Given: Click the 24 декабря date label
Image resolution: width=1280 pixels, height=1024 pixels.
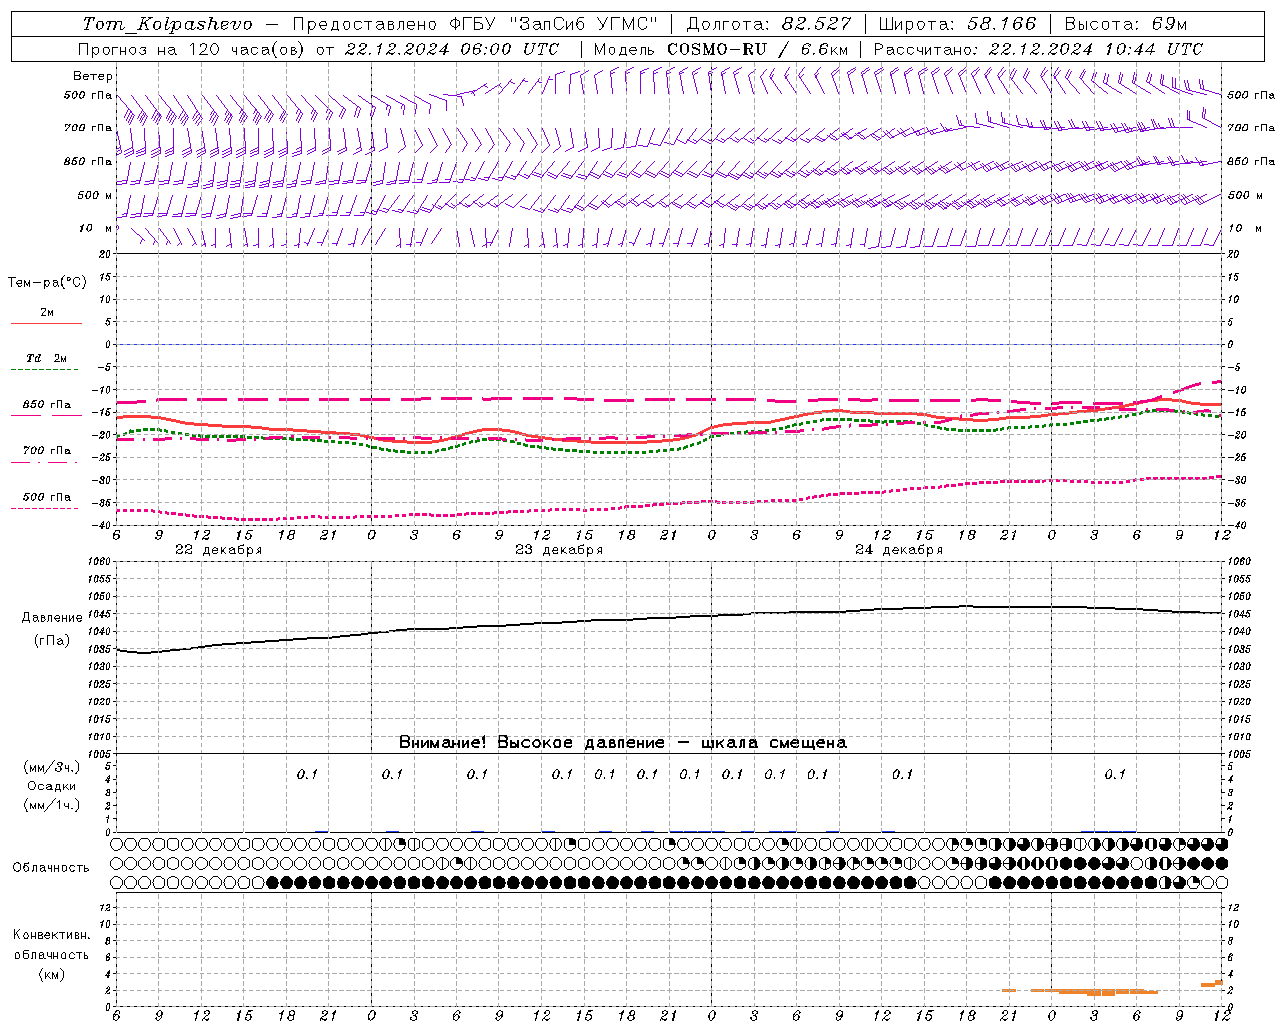Looking at the screenshot, I should click(899, 550).
